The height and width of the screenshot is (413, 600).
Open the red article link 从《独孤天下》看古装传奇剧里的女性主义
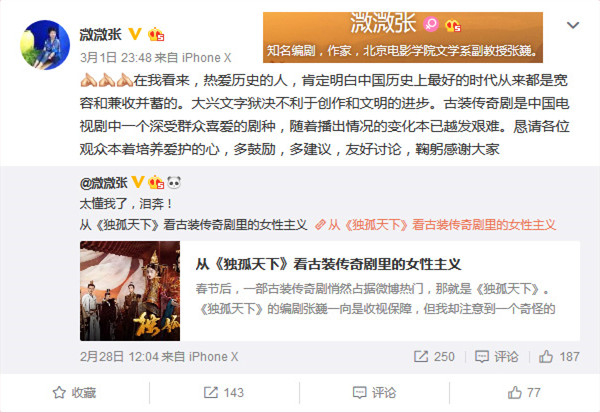pyautogui.click(x=435, y=225)
